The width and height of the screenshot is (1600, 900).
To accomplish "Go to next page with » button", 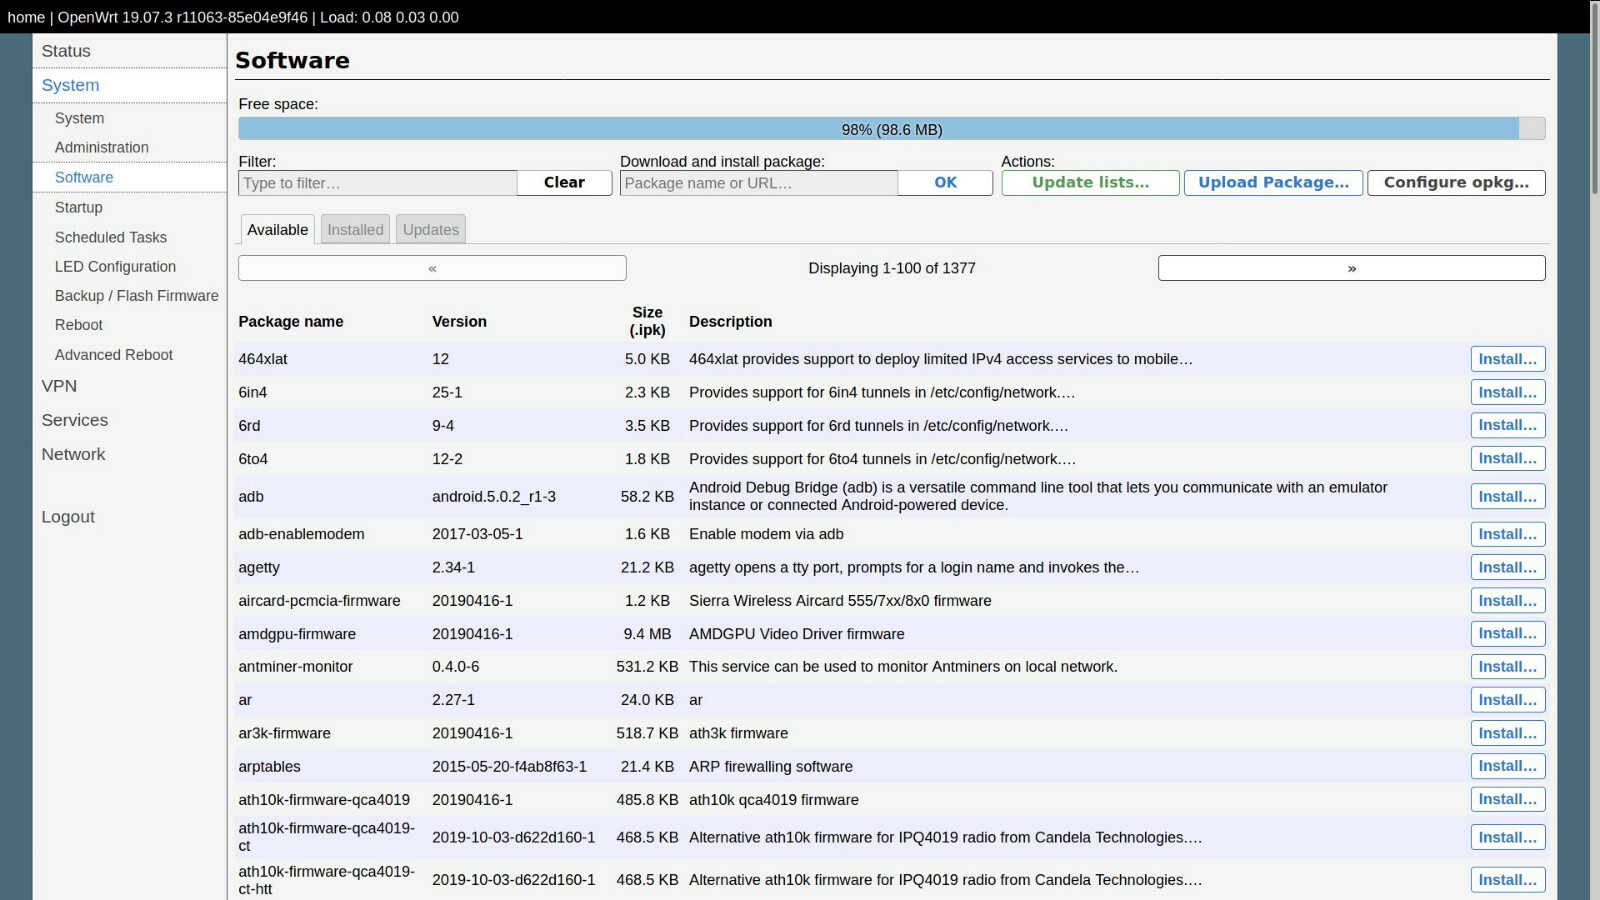I will [1351, 268].
